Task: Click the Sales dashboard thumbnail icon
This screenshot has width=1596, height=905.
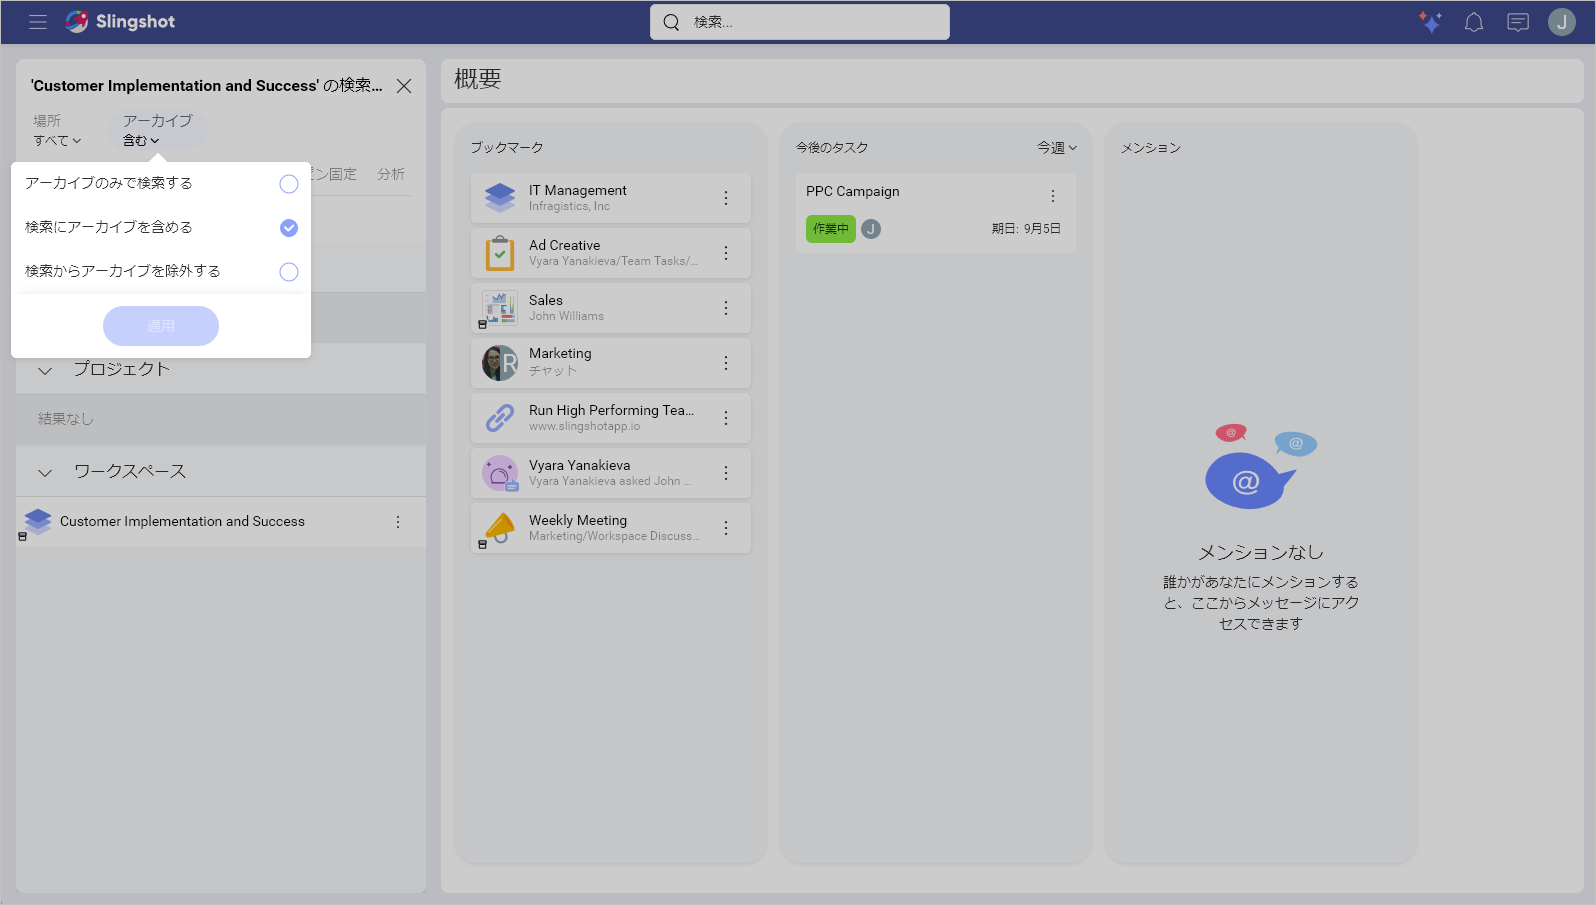Action: [x=500, y=308]
